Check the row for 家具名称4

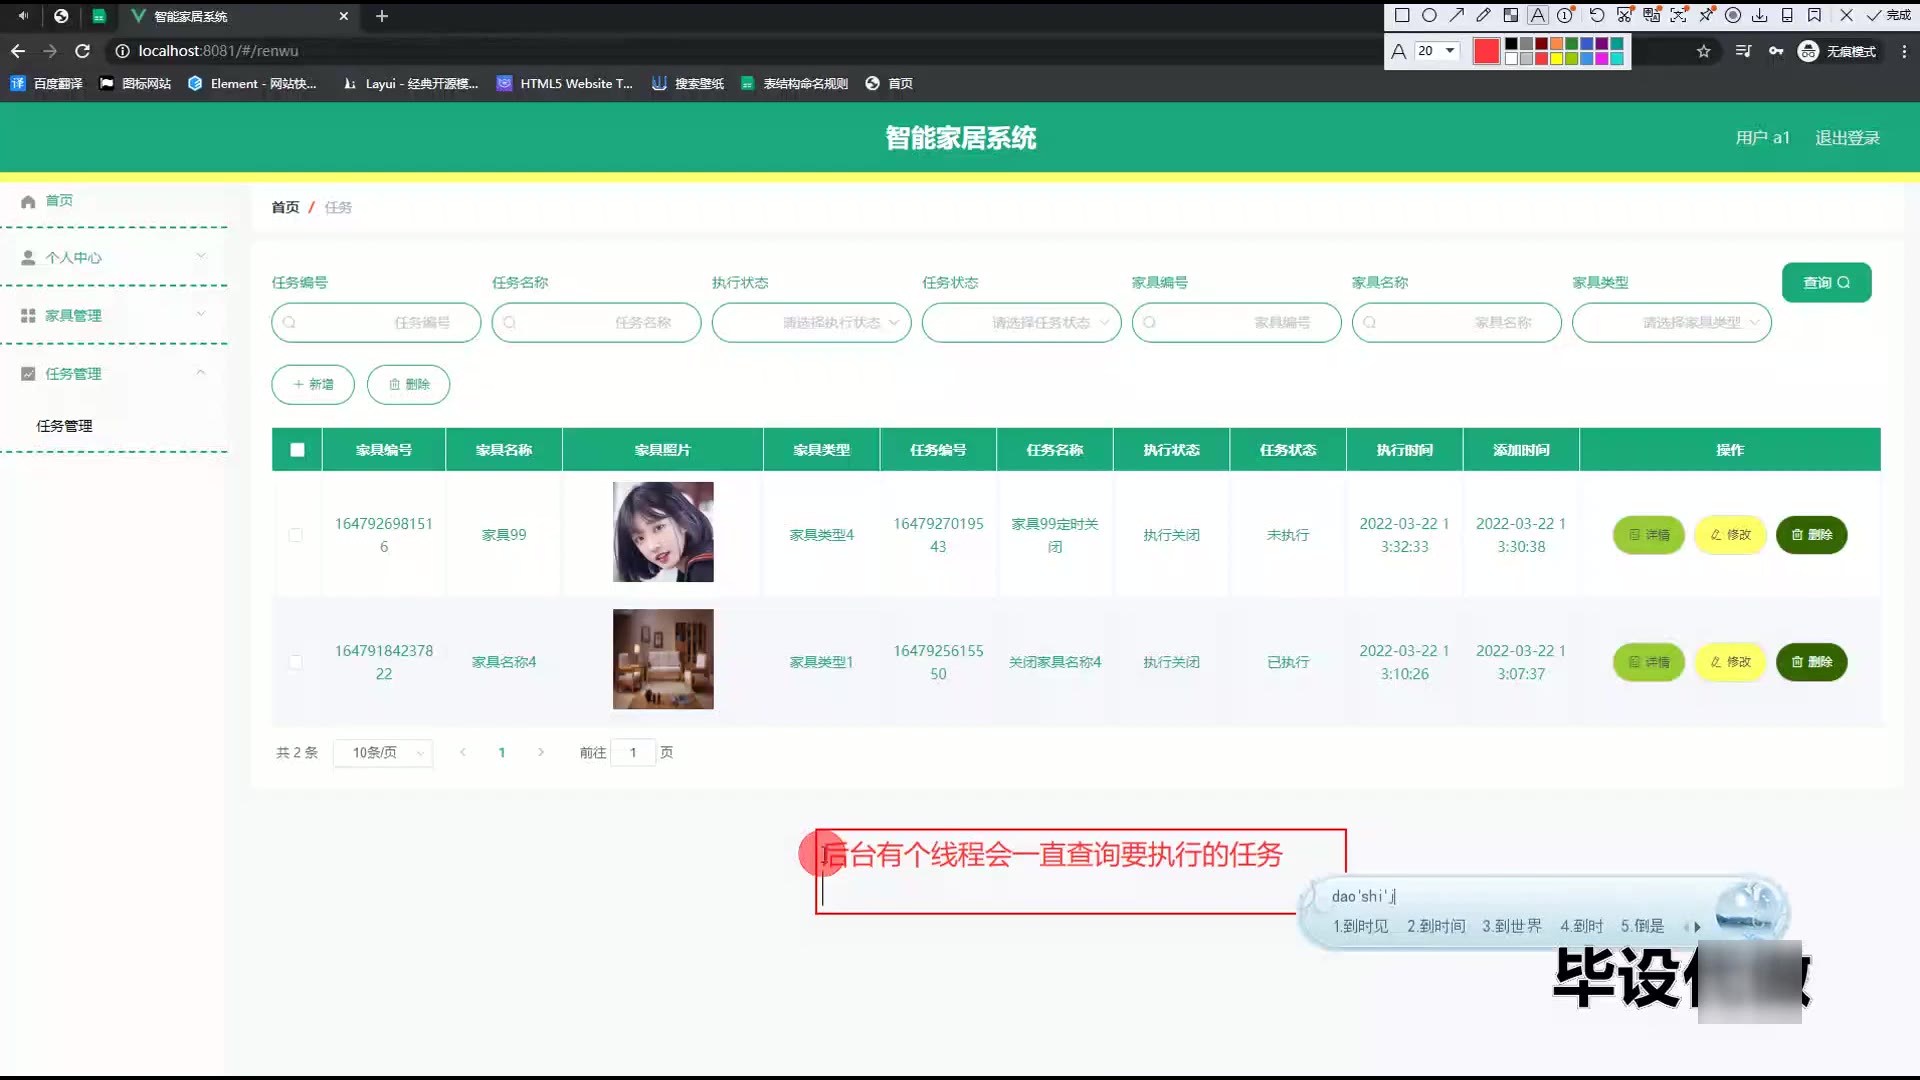click(x=295, y=662)
